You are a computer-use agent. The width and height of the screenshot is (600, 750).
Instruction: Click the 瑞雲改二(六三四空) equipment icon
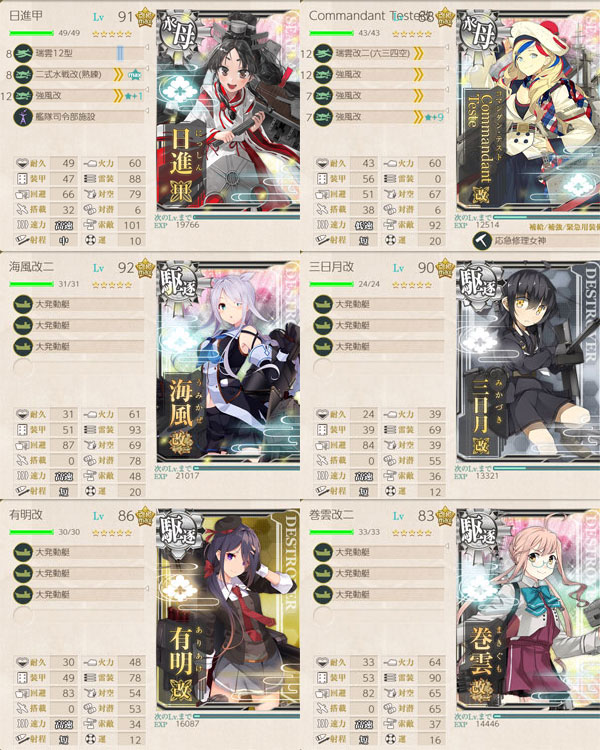tap(323, 54)
